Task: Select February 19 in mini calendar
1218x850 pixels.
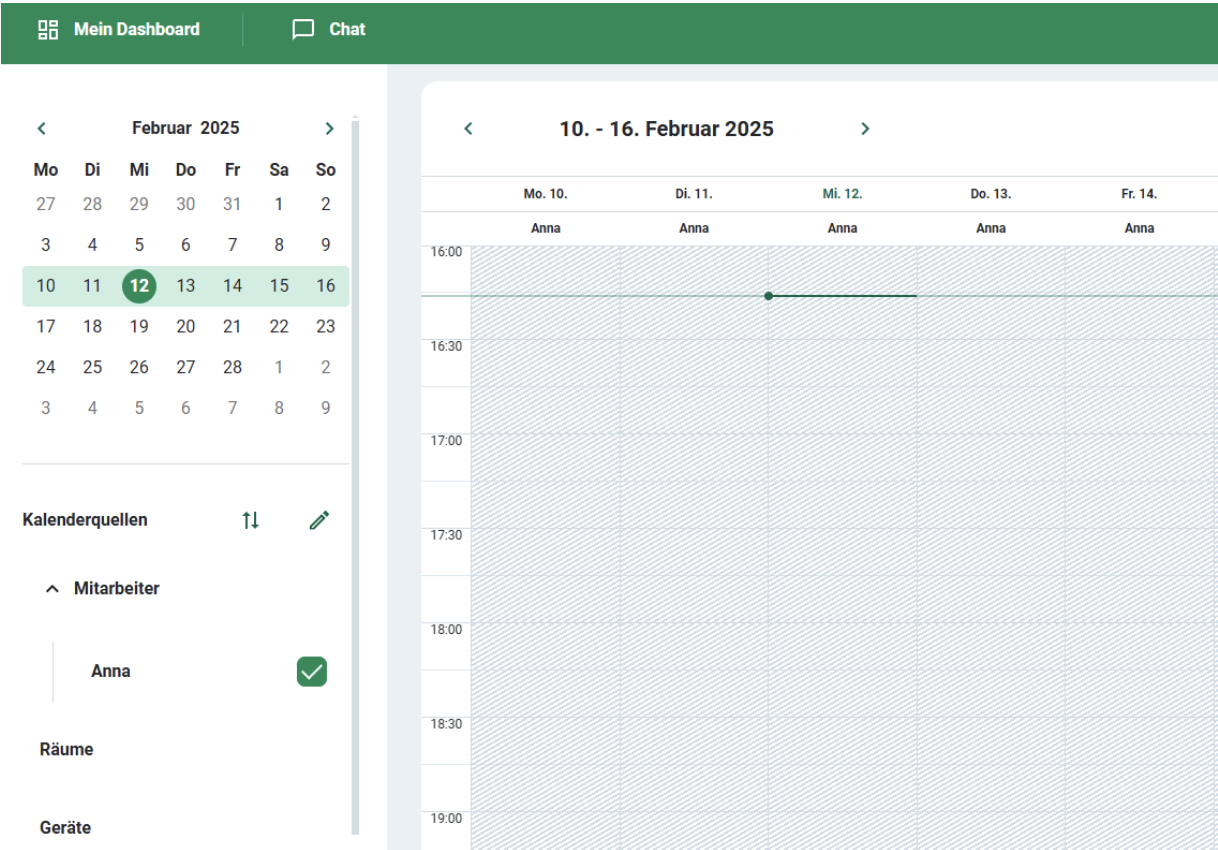Action: coord(139,326)
